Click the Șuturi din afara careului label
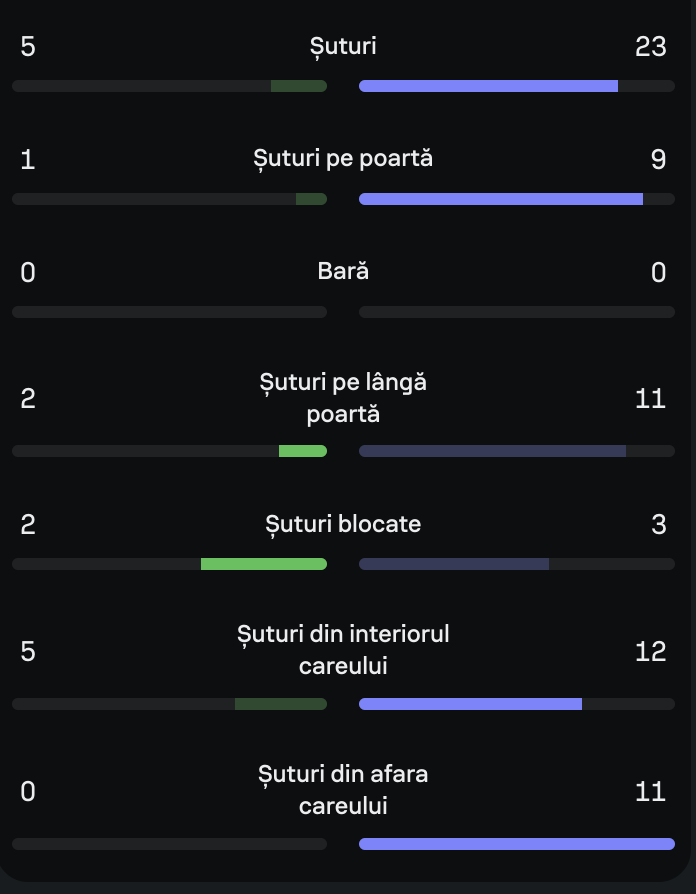The image size is (696, 894). [343, 790]
